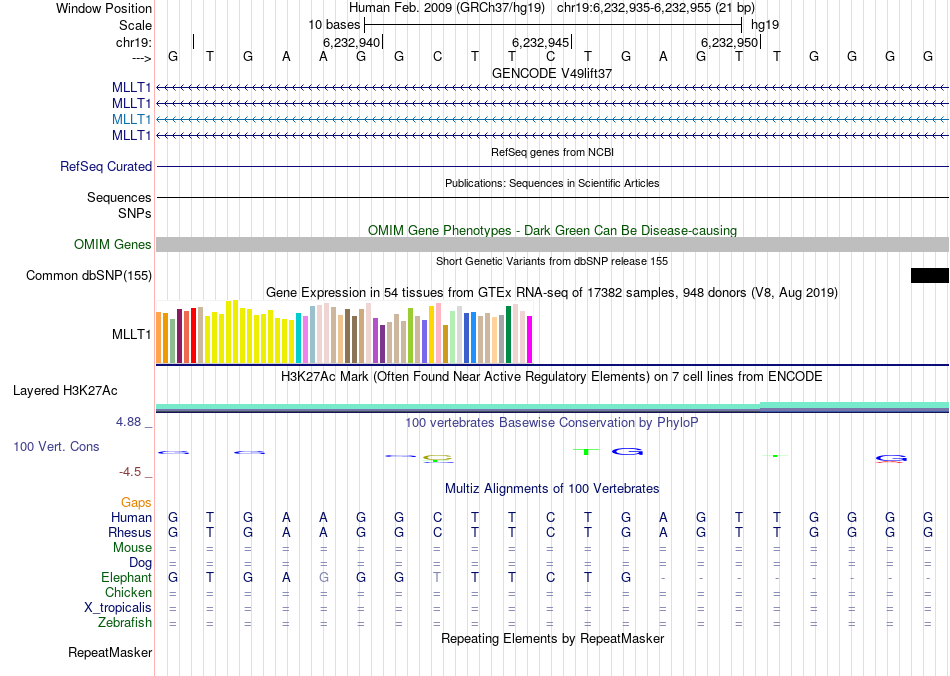
Task: Select the Window Position label
Action: click(x=104, y=8)
